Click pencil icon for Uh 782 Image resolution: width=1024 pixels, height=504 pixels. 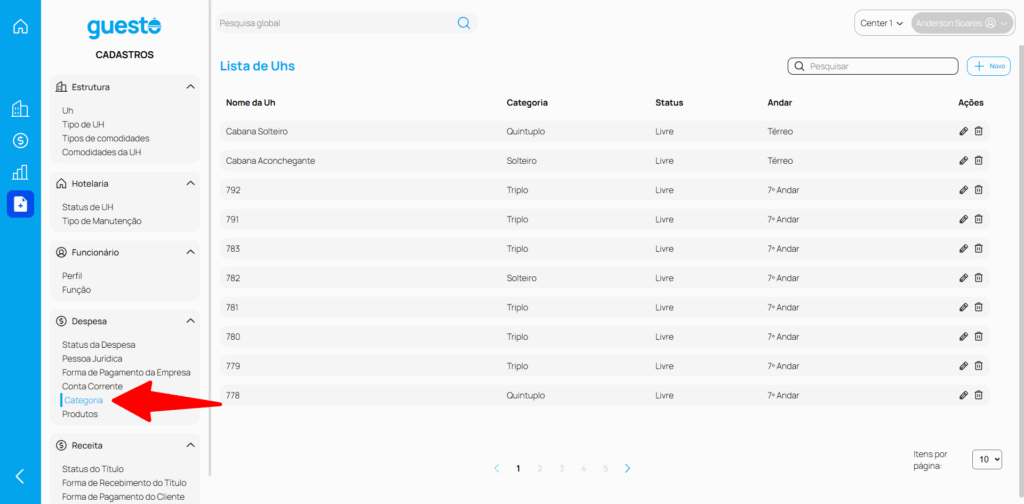click(x=963, y=278)
